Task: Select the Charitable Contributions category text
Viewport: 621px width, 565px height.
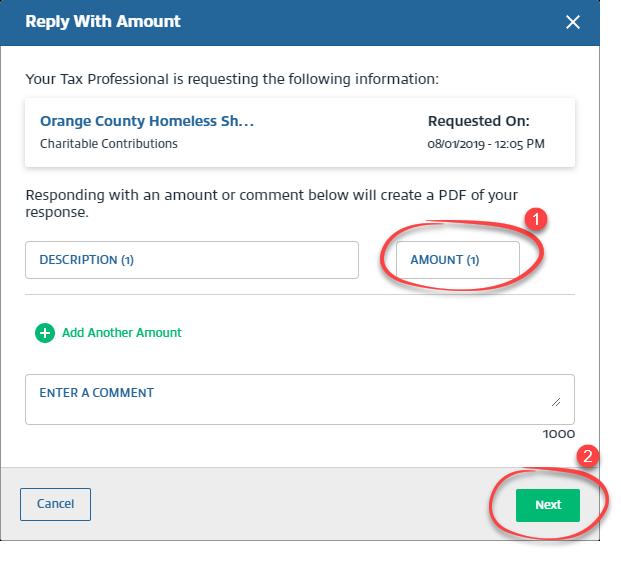Action: (x=109, y=144)
